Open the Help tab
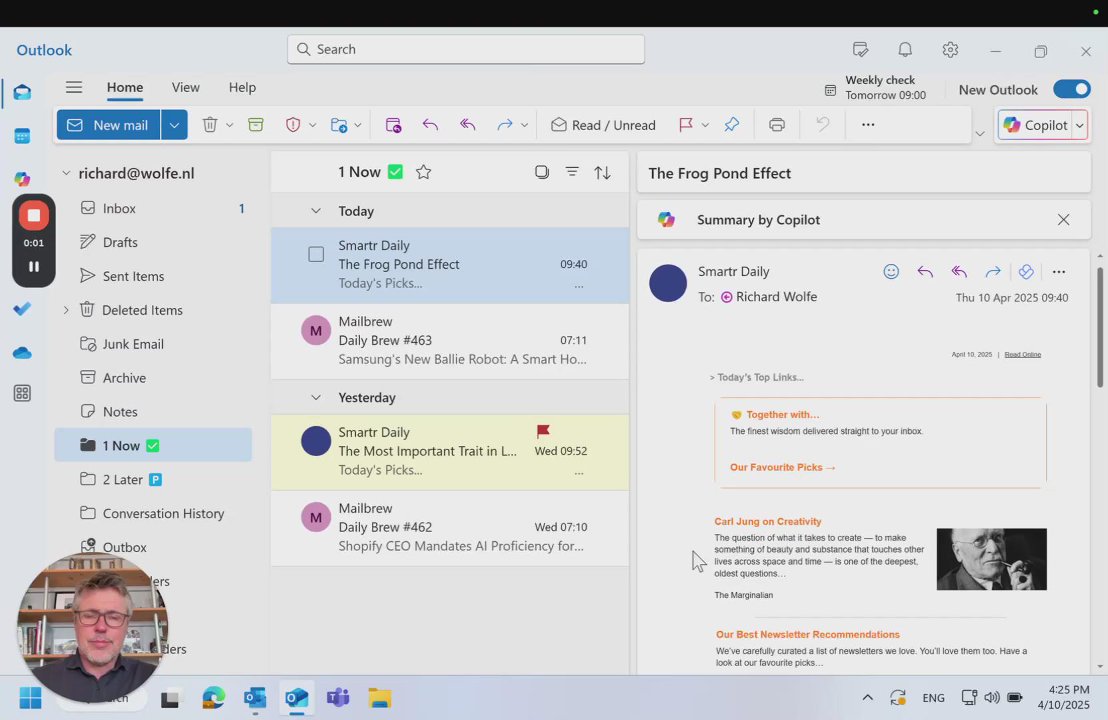Image resolution: width=1108 pixels, height=720 pixels. tap(242, 88)
